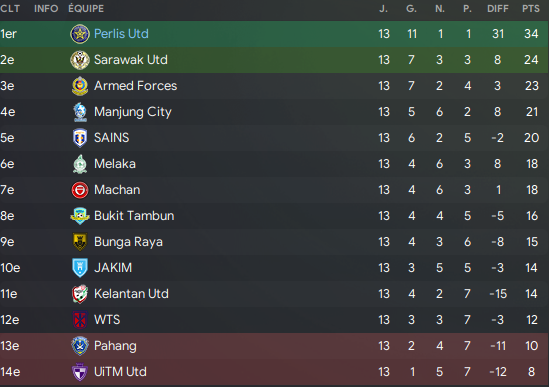This screenshot has width=549, height=387.
Task: Sort table by PTS column header
Action: click(x=531, y=8)
